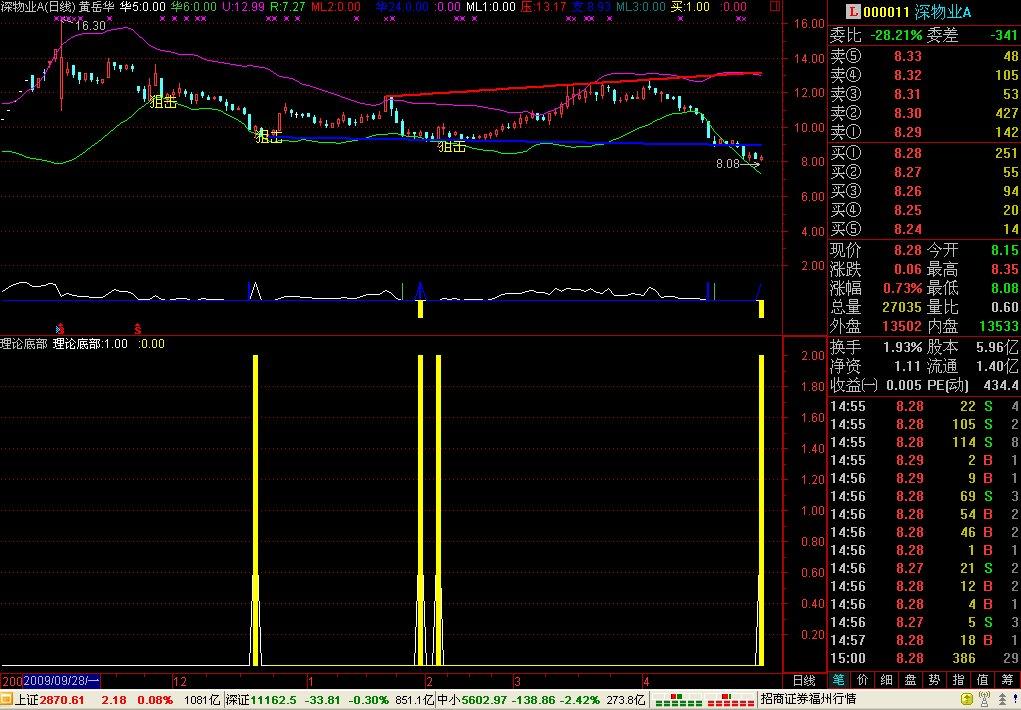Click the signal antenna icon in status bar

tap(984, 700)
